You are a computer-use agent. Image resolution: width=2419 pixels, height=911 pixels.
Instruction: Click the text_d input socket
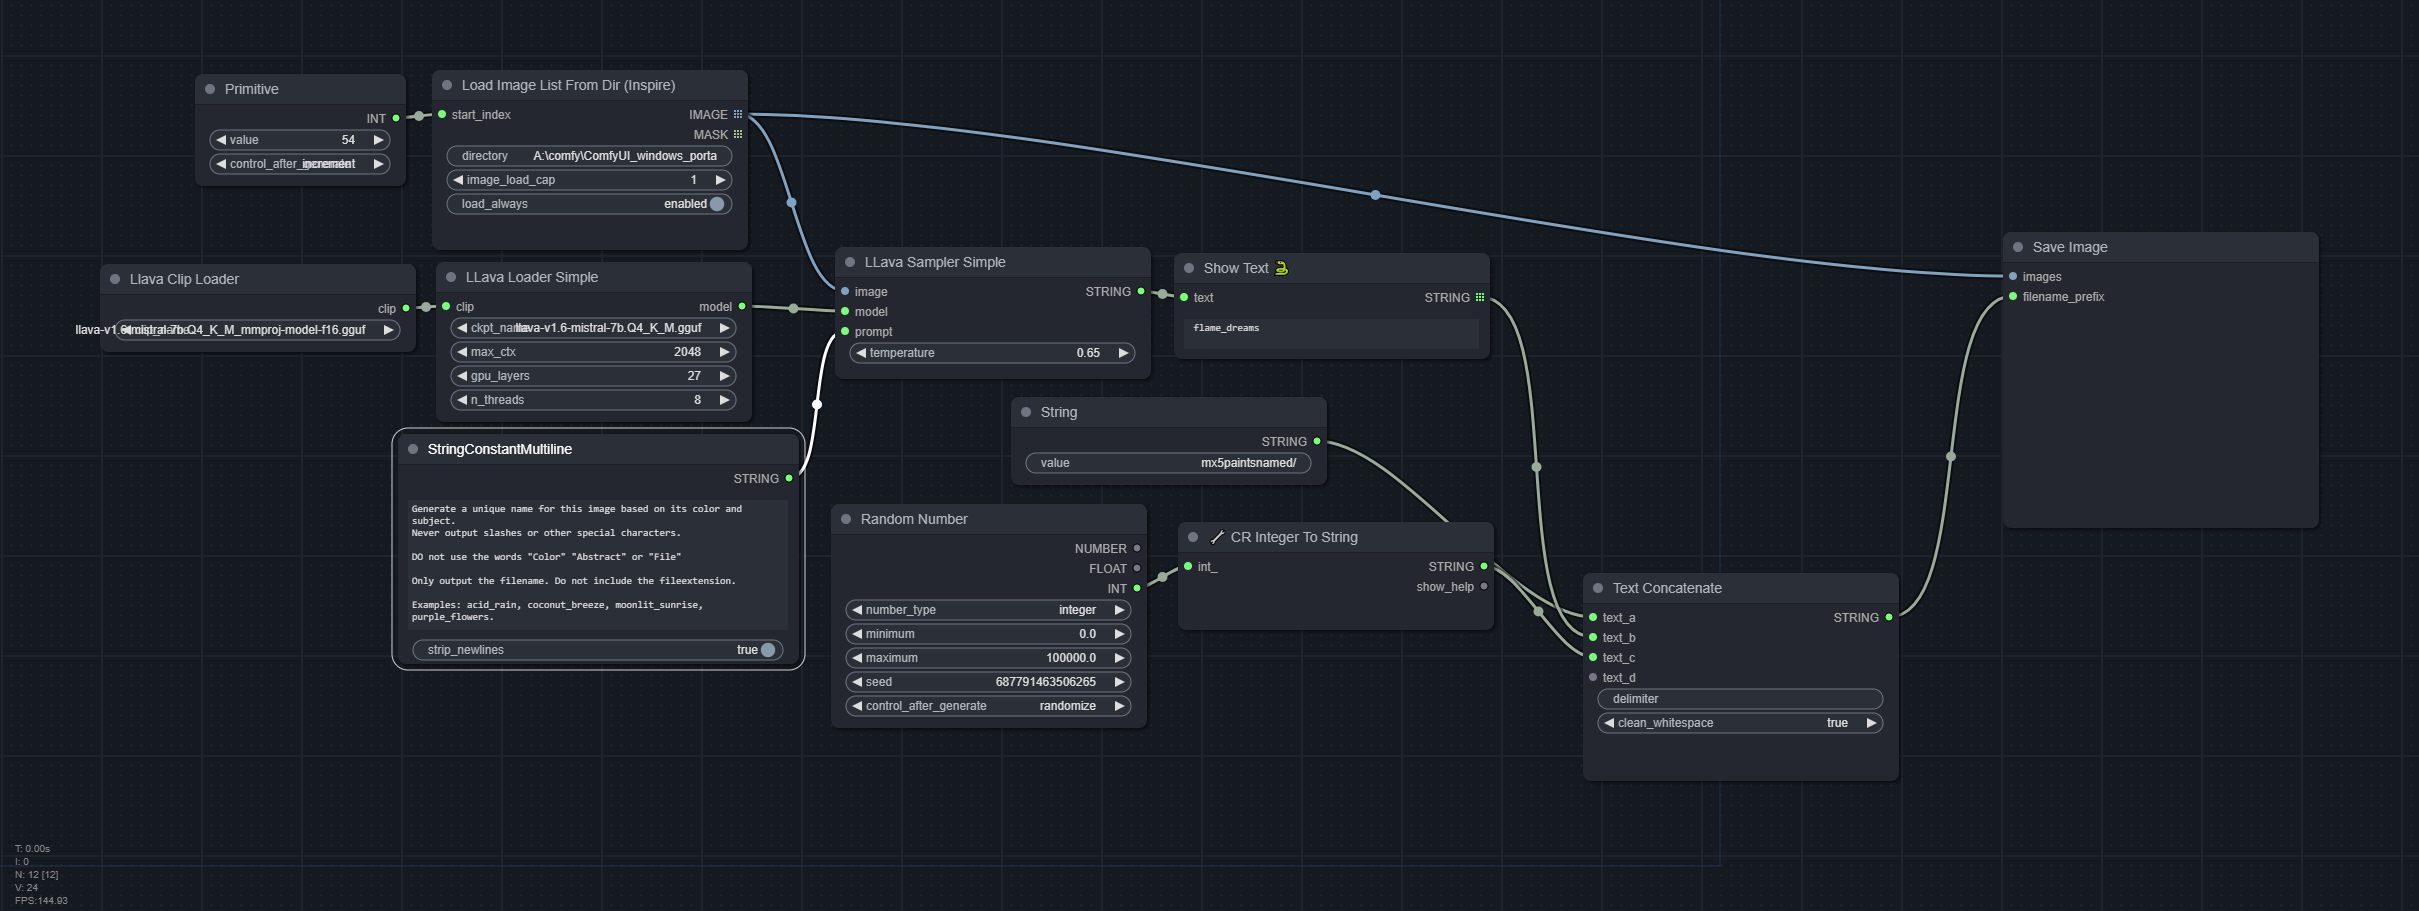coord(1593,677)
